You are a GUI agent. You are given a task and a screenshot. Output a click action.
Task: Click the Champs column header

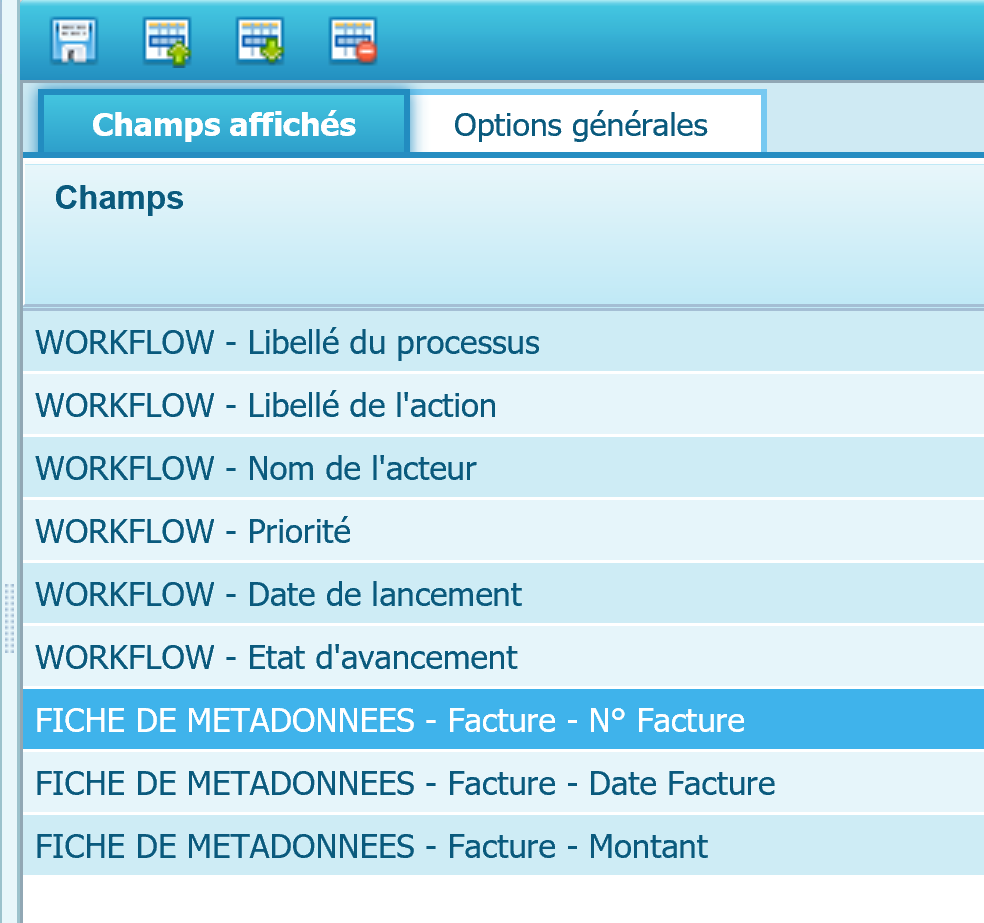[x=120, y=198]
